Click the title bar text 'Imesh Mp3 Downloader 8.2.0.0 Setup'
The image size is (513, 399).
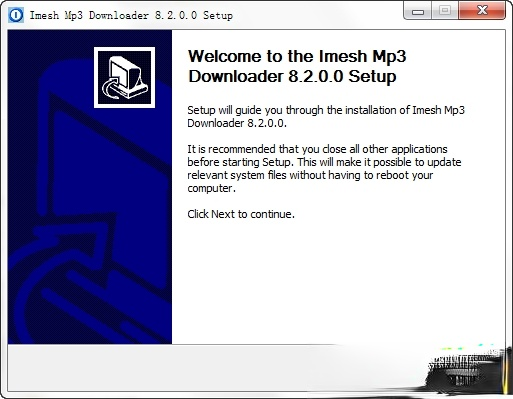[131, 15]
